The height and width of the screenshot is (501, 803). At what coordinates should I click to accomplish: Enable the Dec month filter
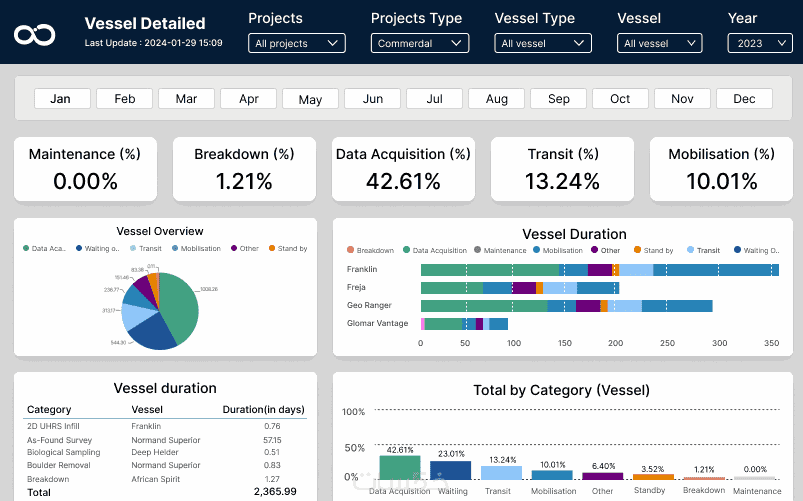(x=744, y=99)
